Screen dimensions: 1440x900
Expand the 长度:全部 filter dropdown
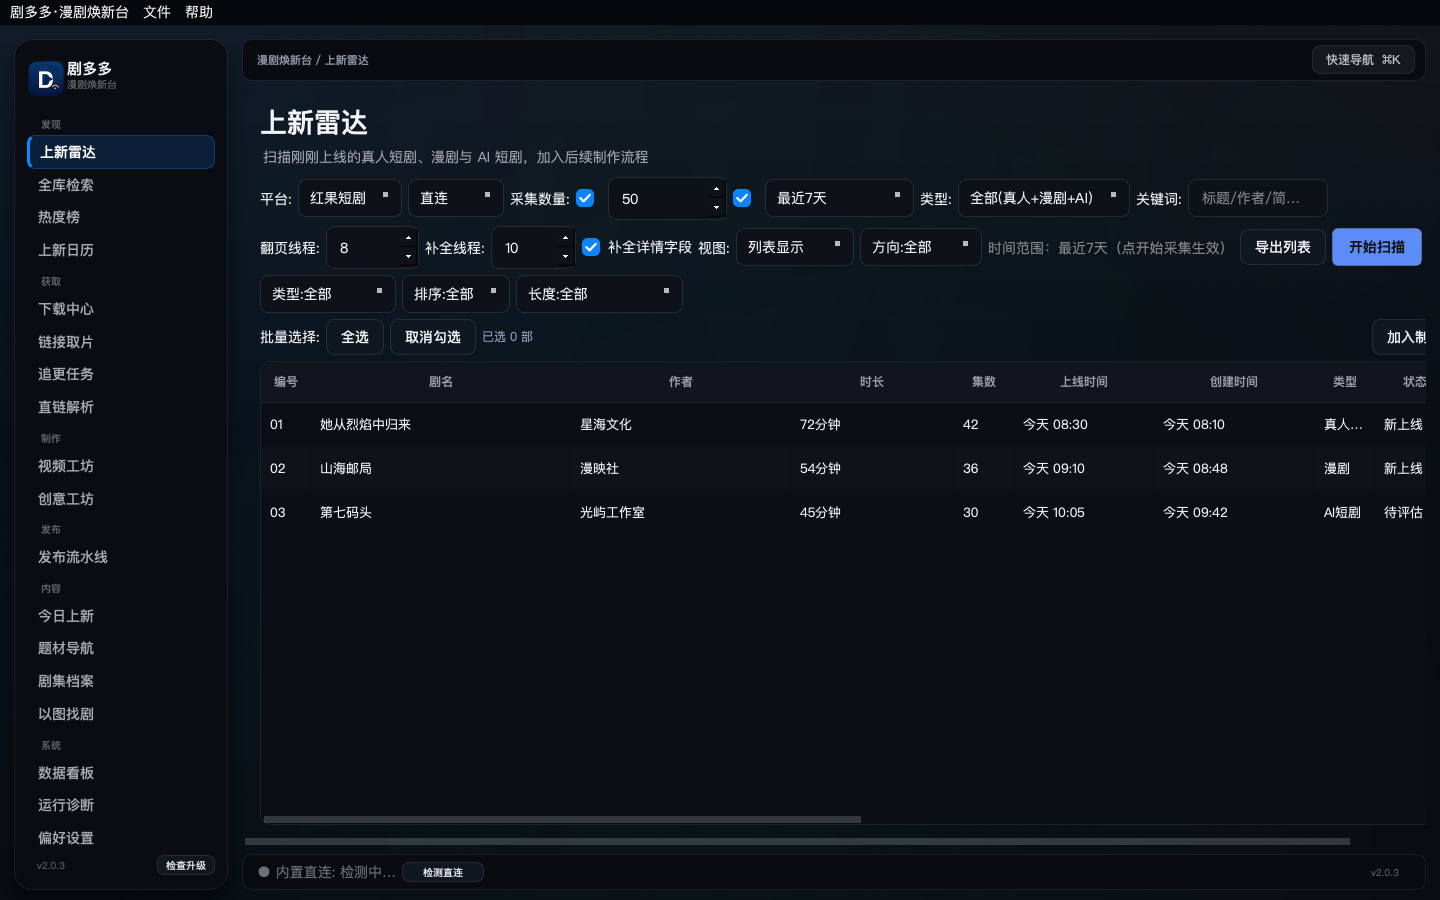[x=599, y=294]
